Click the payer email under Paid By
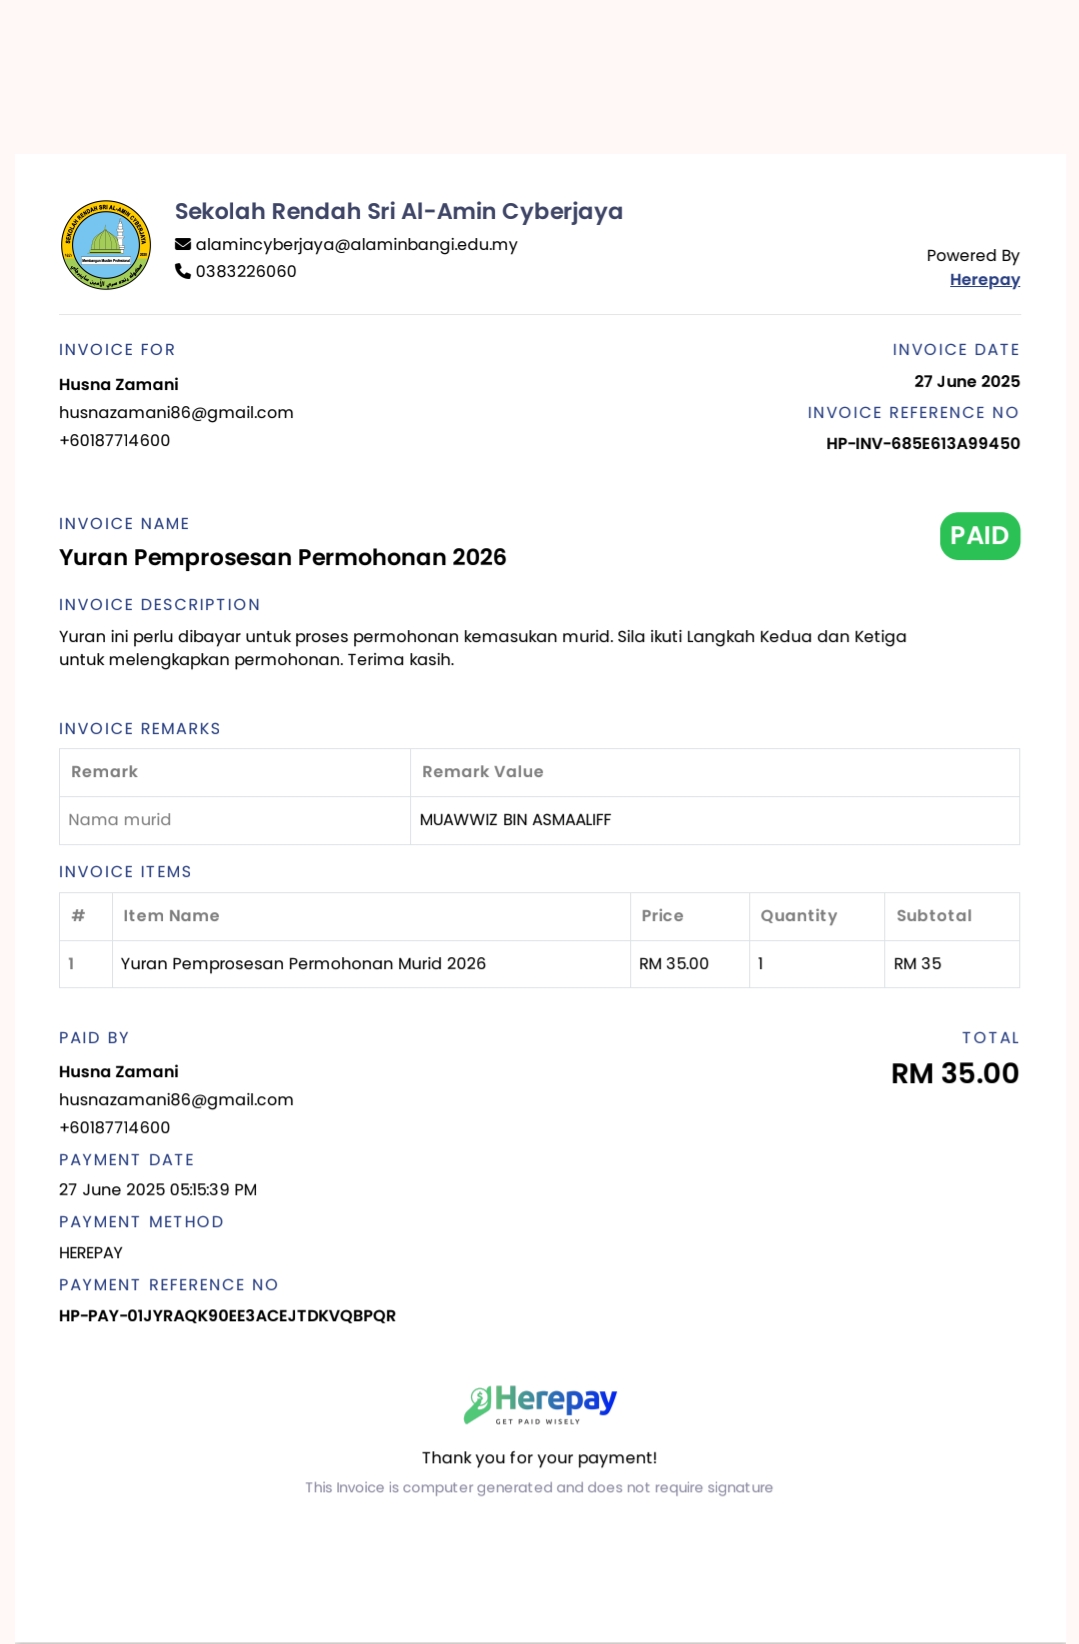 coord(176,1100)
